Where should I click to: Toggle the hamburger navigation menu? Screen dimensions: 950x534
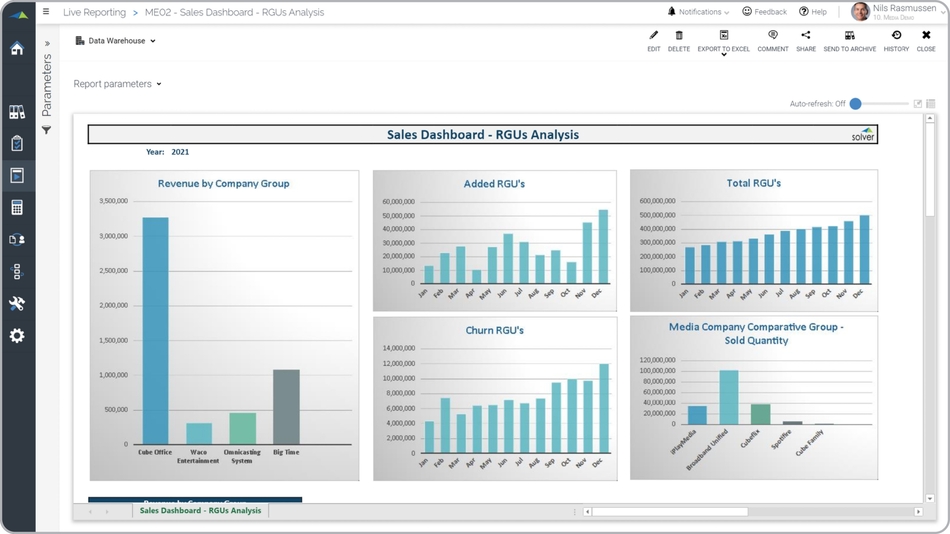pyautogui.click(x=46, y=12)
